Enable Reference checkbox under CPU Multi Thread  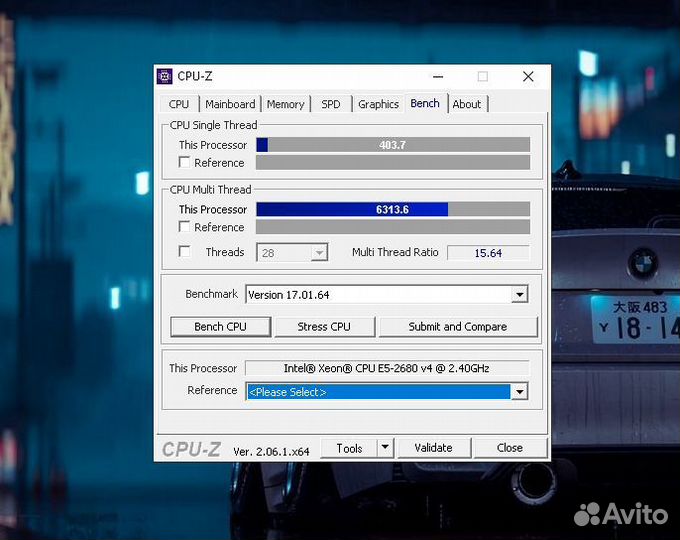(184, 226)
